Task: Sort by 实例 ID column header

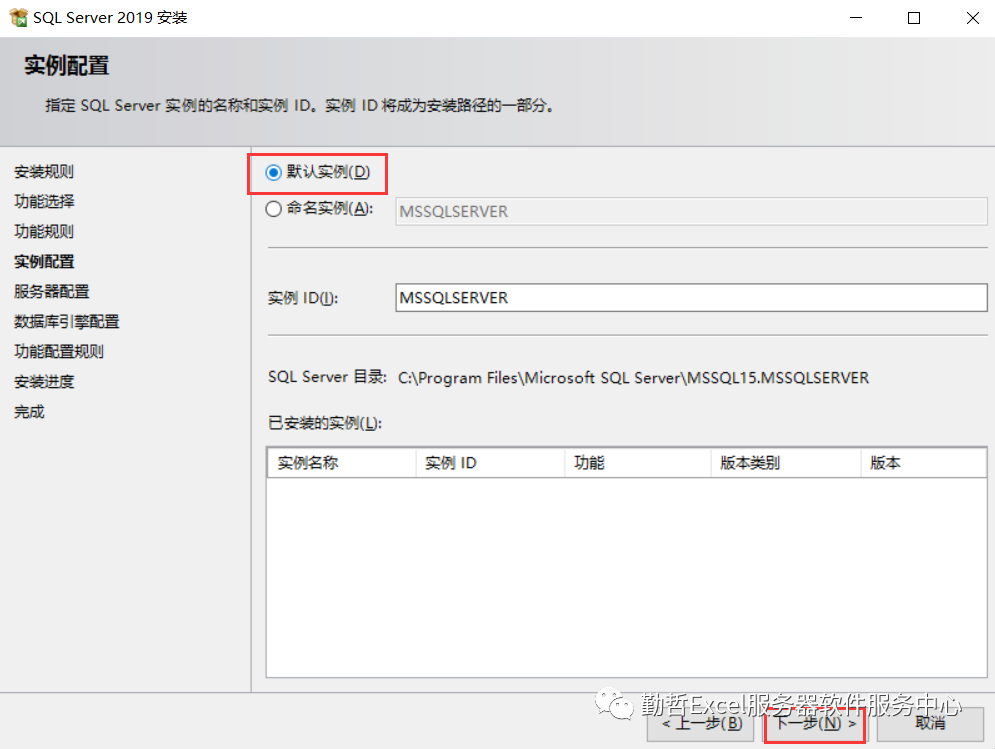Action: click(x=490, y=463)
